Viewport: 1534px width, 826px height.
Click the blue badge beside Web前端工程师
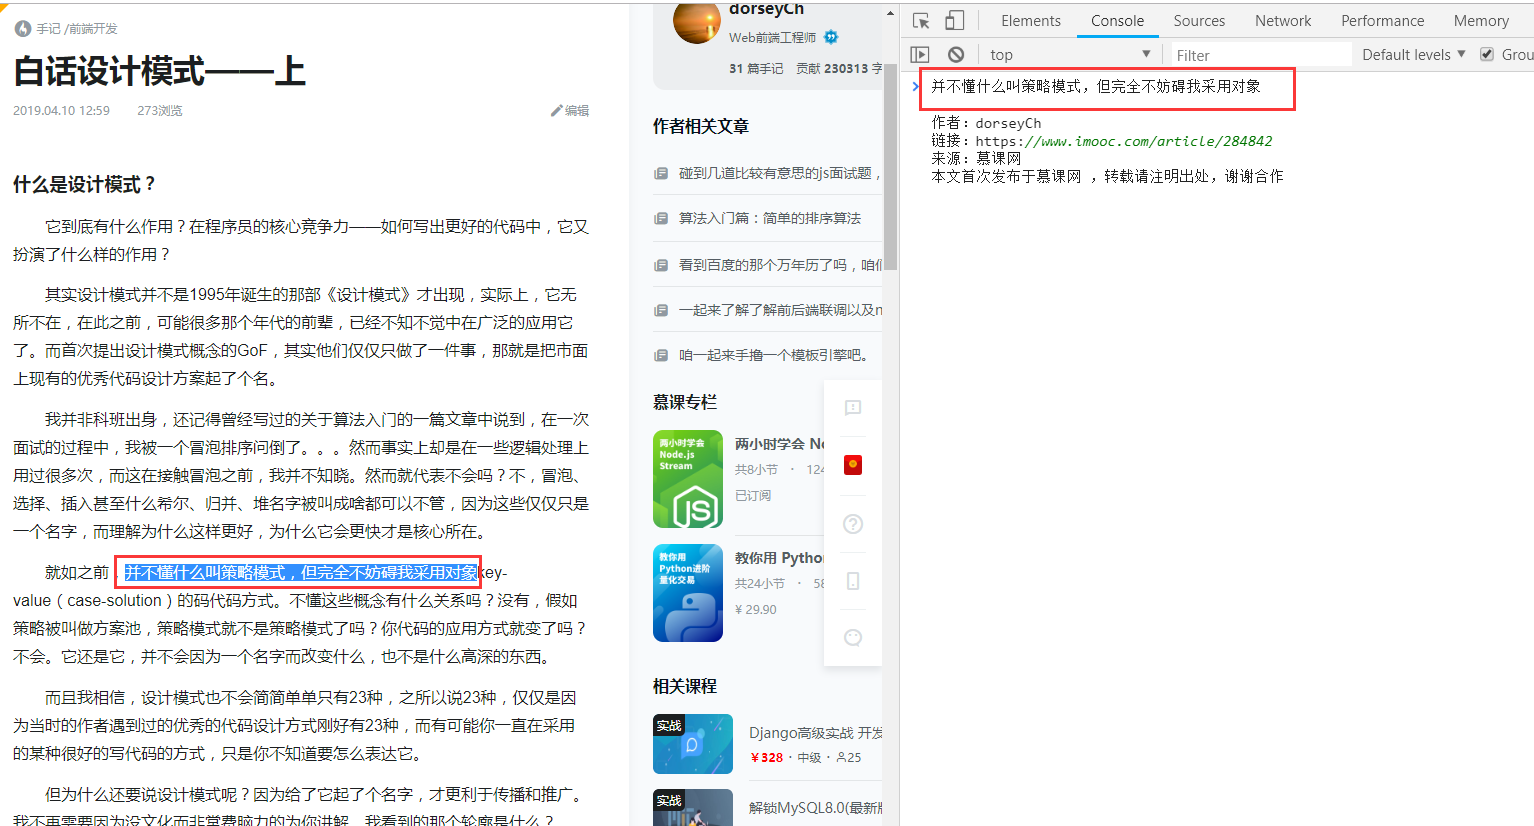click(831, 35)
